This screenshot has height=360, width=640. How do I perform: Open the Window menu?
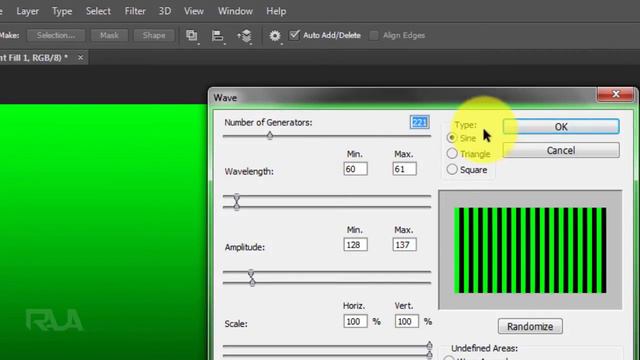[235, 11]
